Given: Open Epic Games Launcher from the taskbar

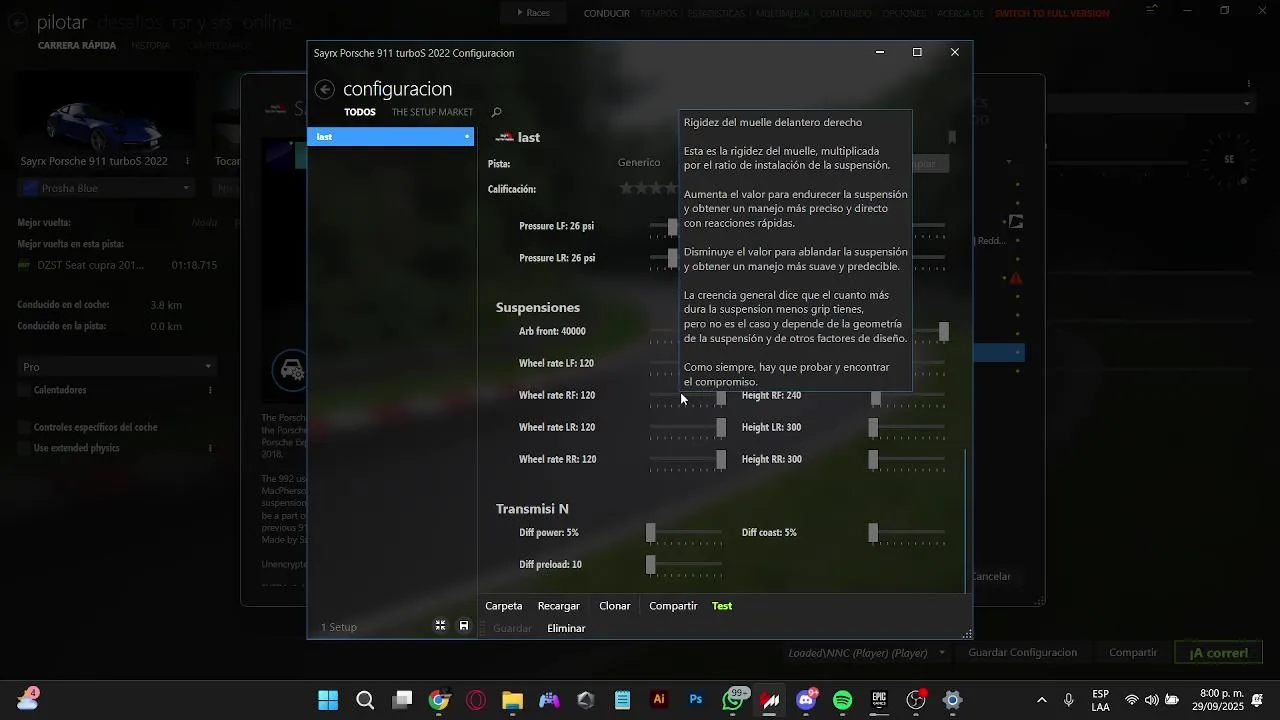Looking at the screenshot, I should (x=879, y=700).
